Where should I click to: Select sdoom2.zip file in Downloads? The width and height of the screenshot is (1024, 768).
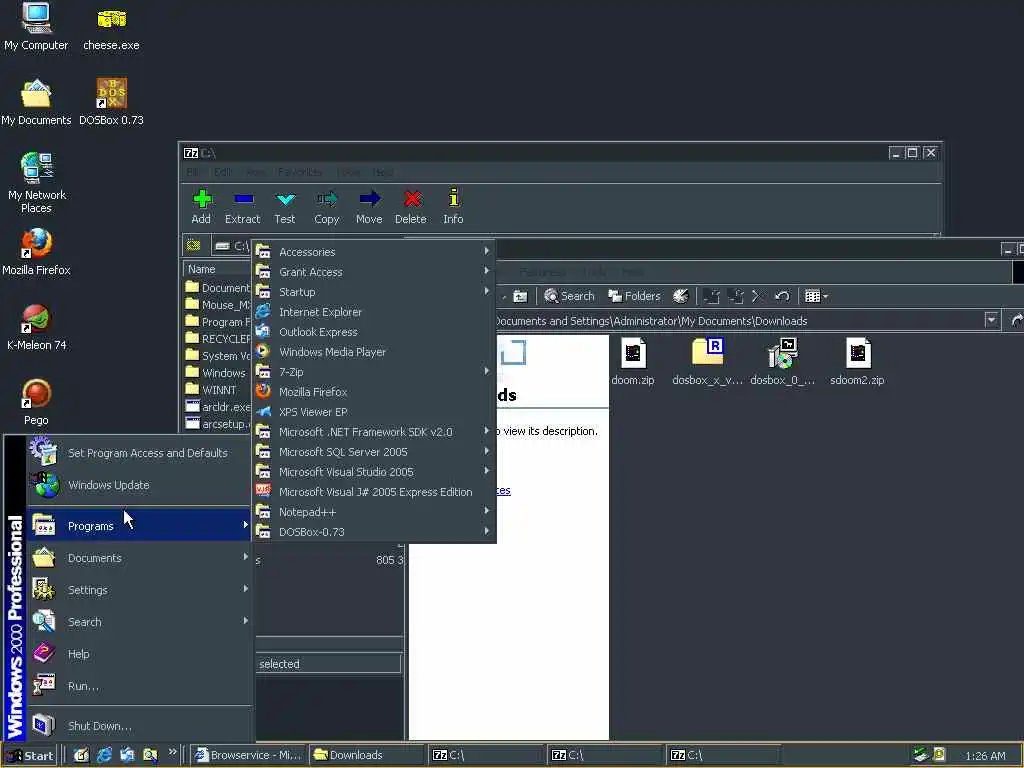coord(857,362)
